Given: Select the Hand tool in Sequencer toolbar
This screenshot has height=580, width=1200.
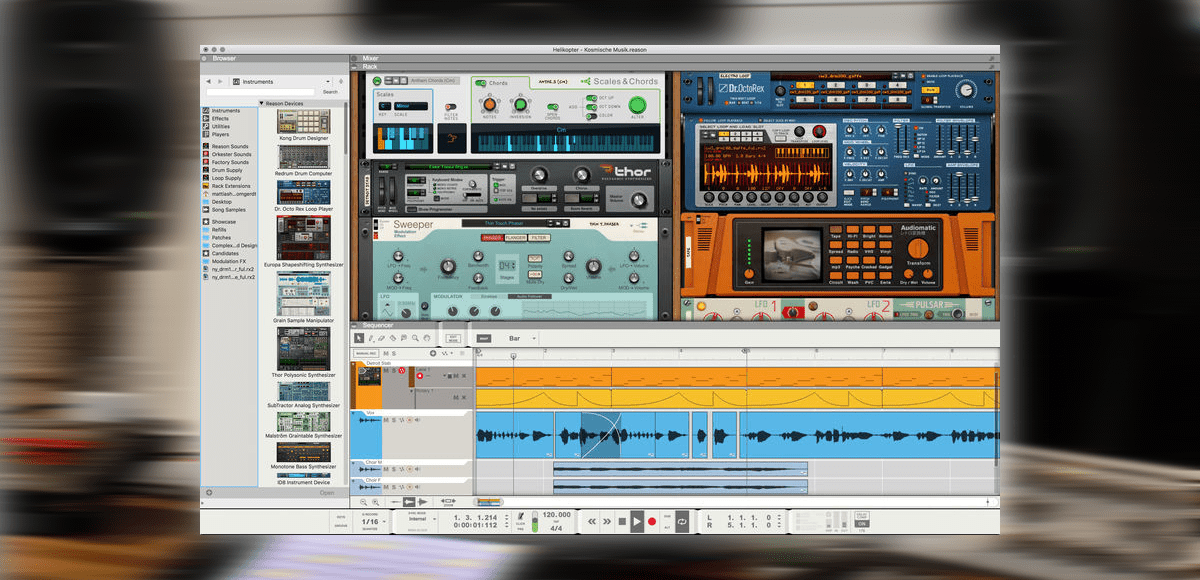Looking at the screenshot, I should [426, 338].
